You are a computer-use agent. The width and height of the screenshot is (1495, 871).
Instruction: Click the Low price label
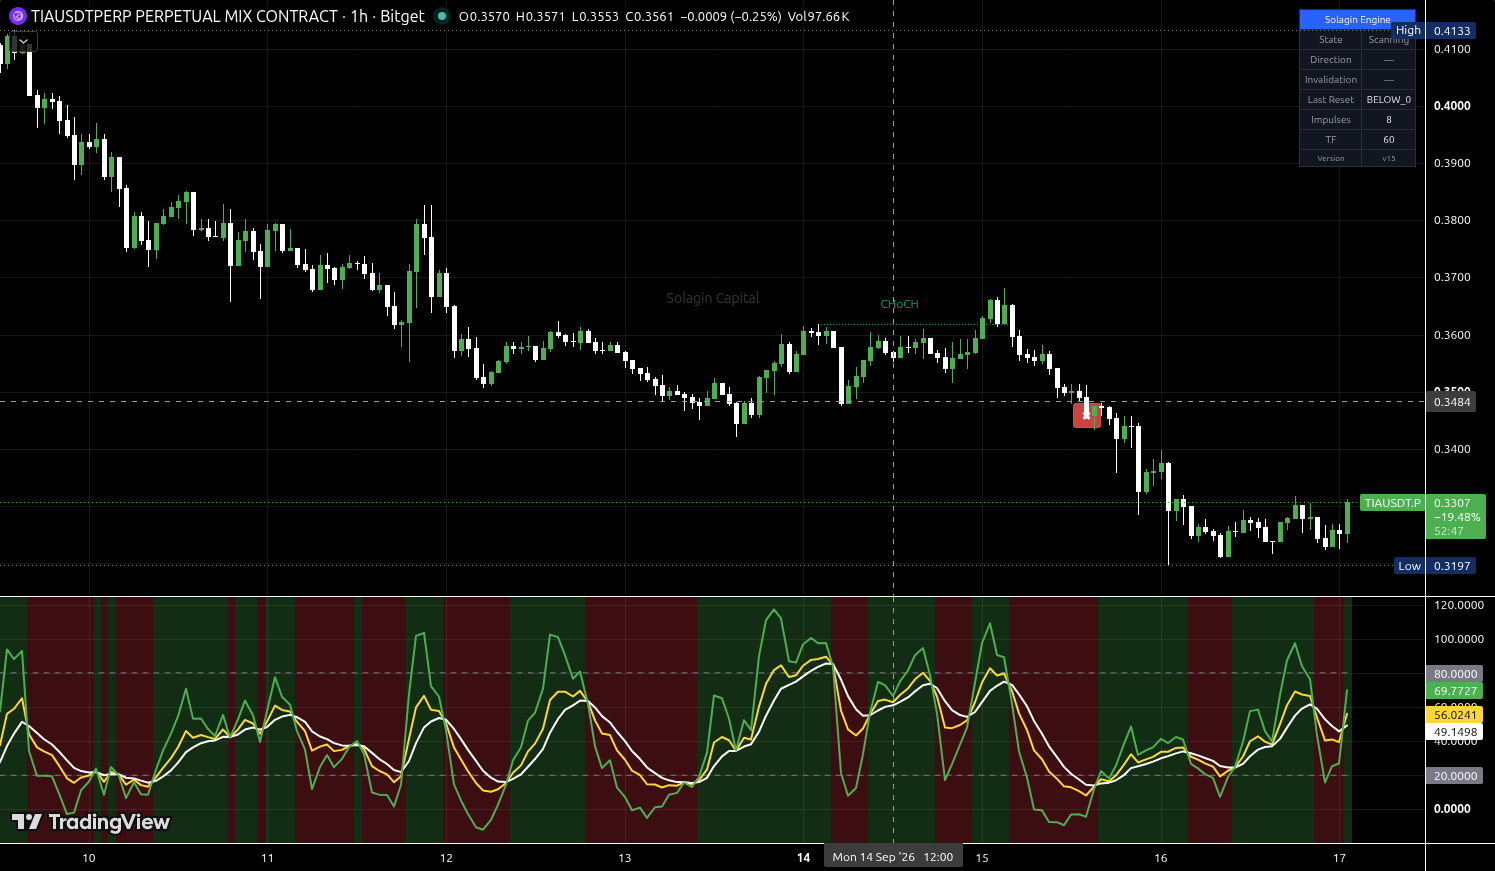click(1409, 566)
